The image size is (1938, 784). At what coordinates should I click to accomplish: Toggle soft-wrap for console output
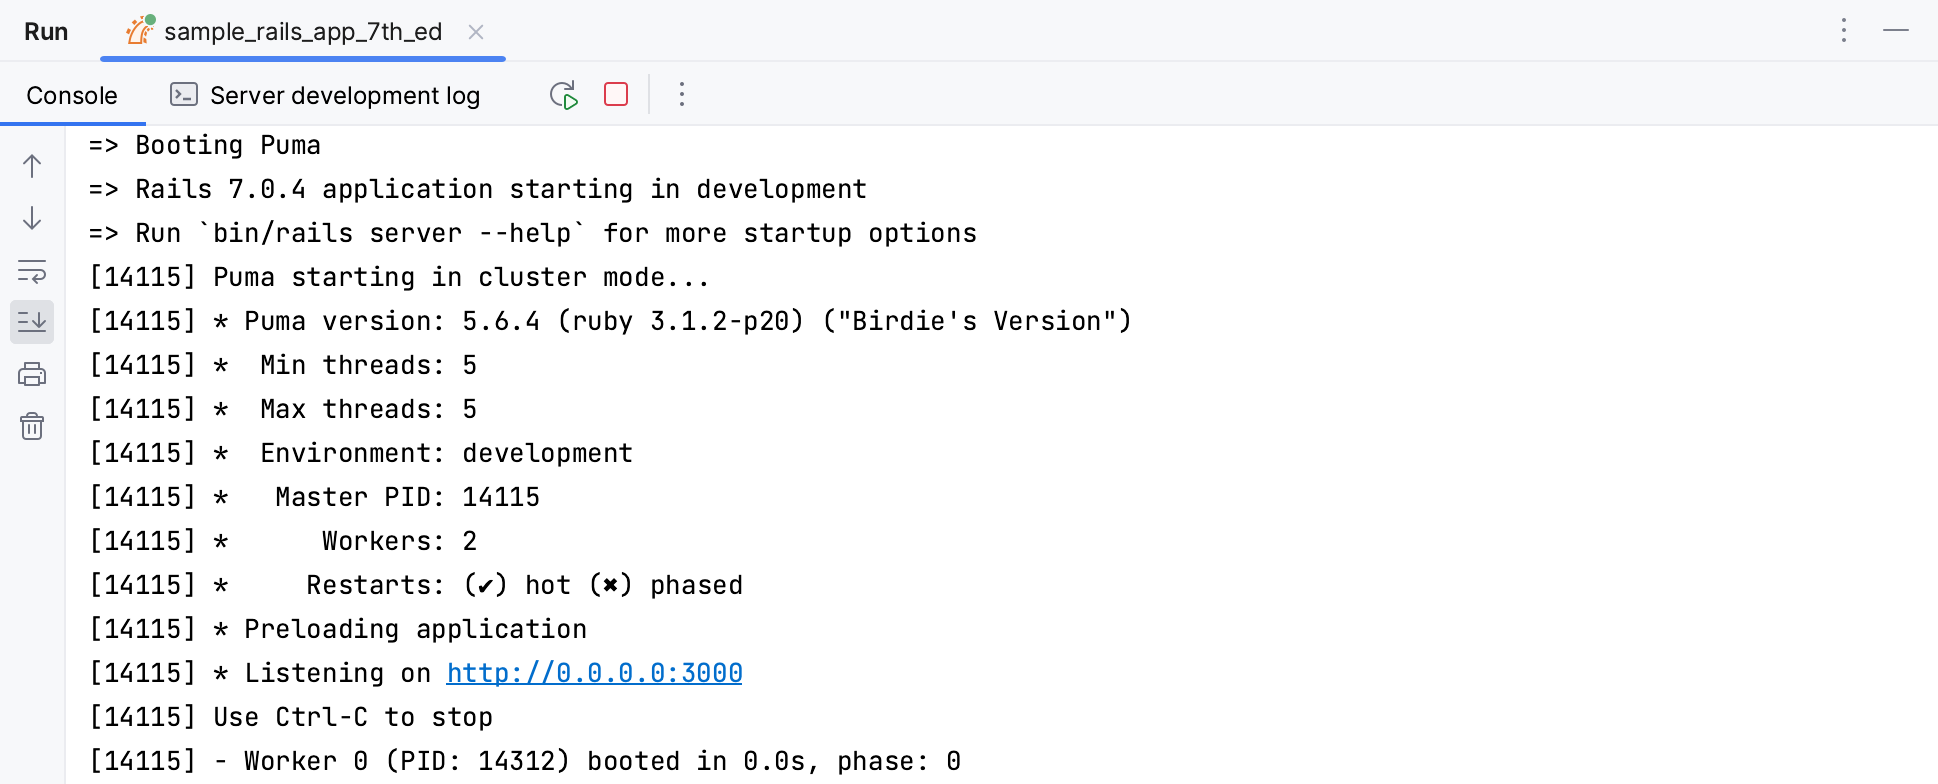[32, 271]
